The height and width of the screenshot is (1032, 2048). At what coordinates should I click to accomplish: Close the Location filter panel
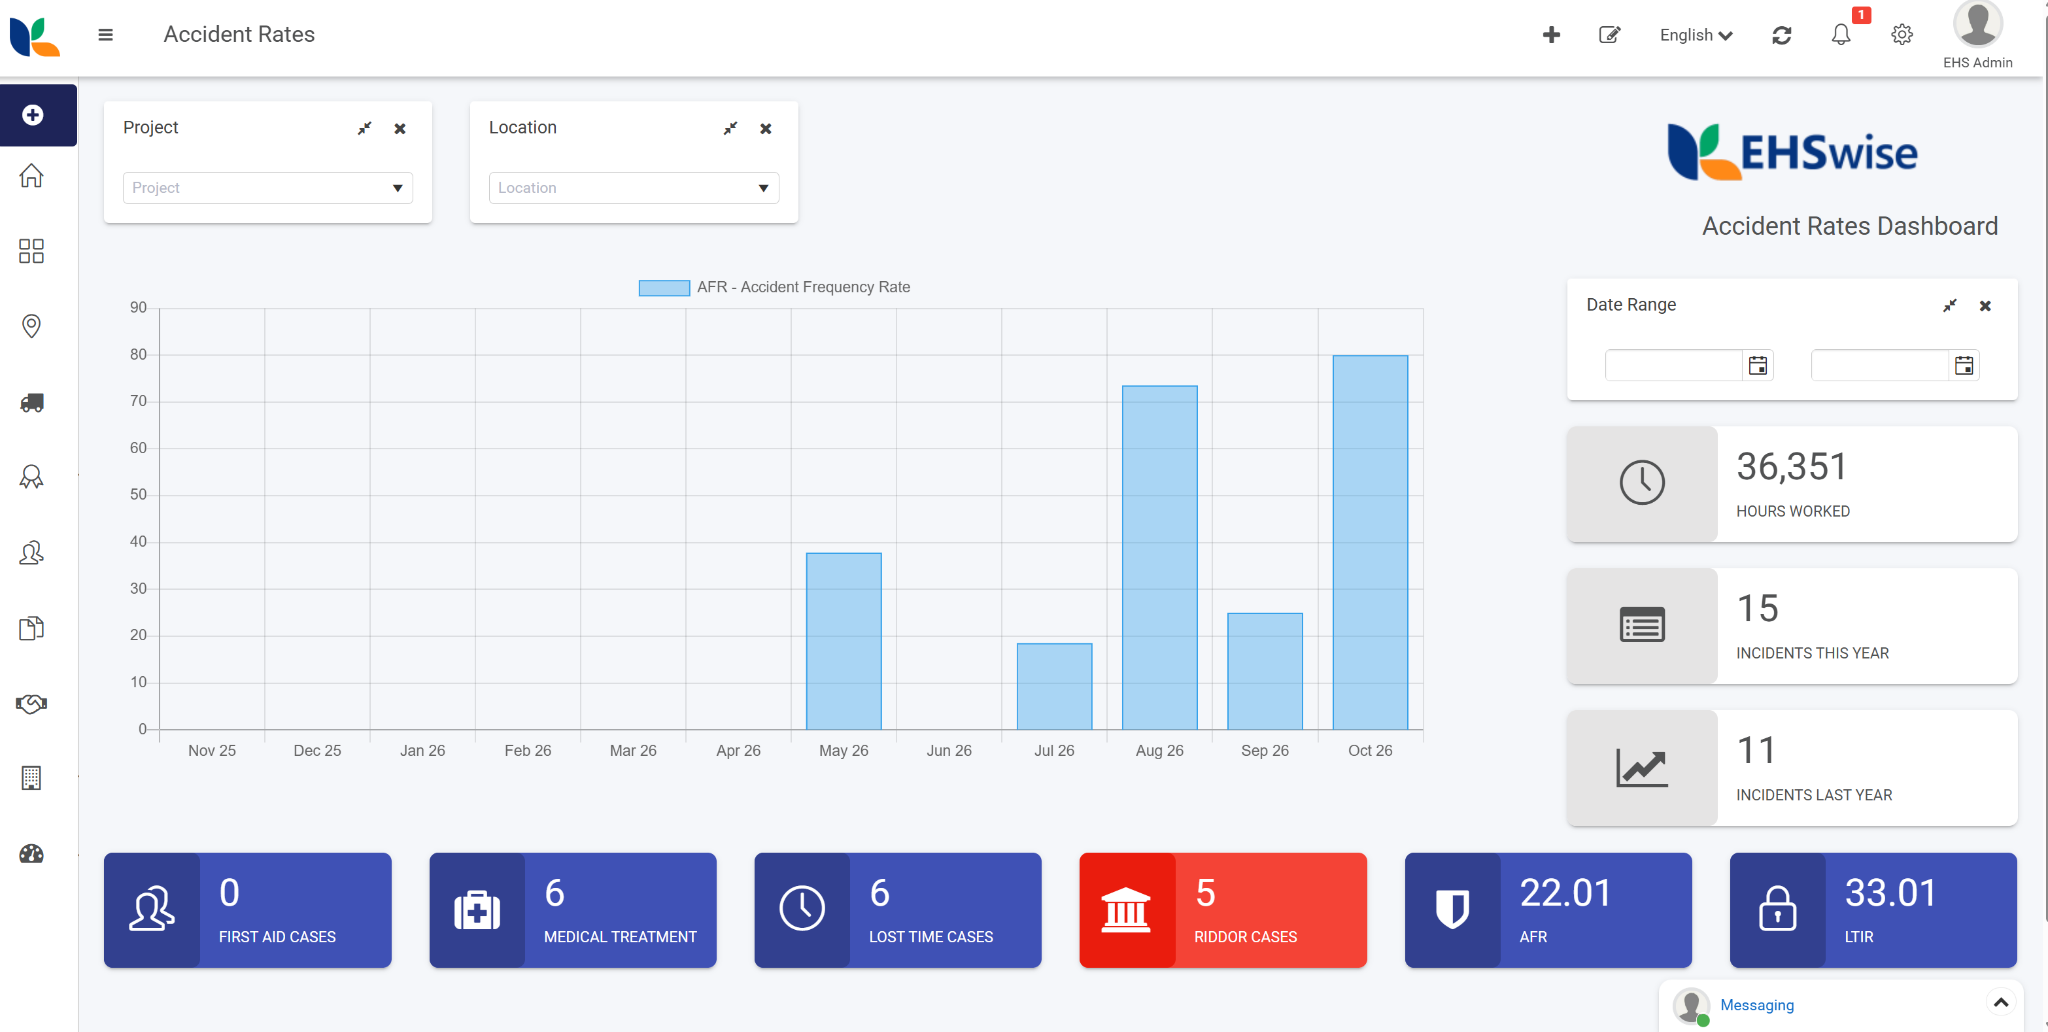point(766,128)
